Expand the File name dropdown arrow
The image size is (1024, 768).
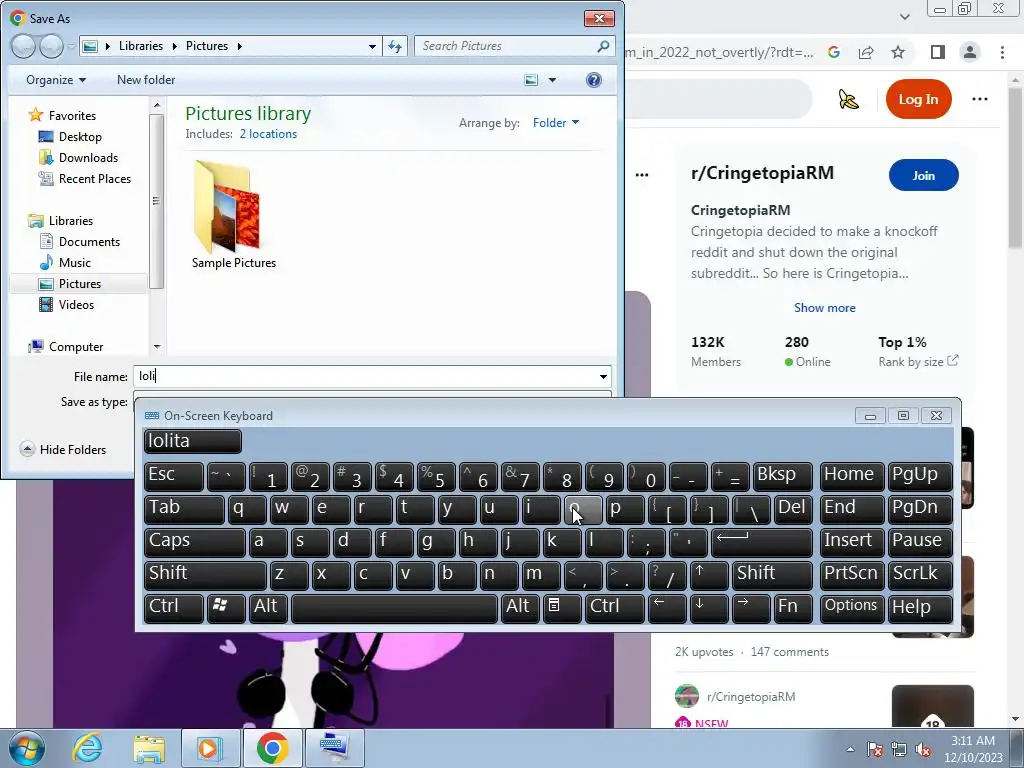tap(603, 376)
